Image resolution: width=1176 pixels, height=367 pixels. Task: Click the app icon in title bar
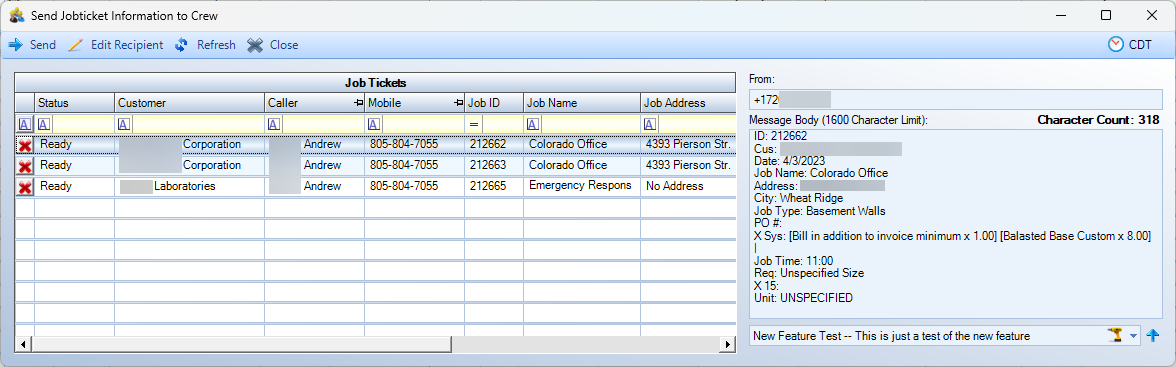point(16,15)
